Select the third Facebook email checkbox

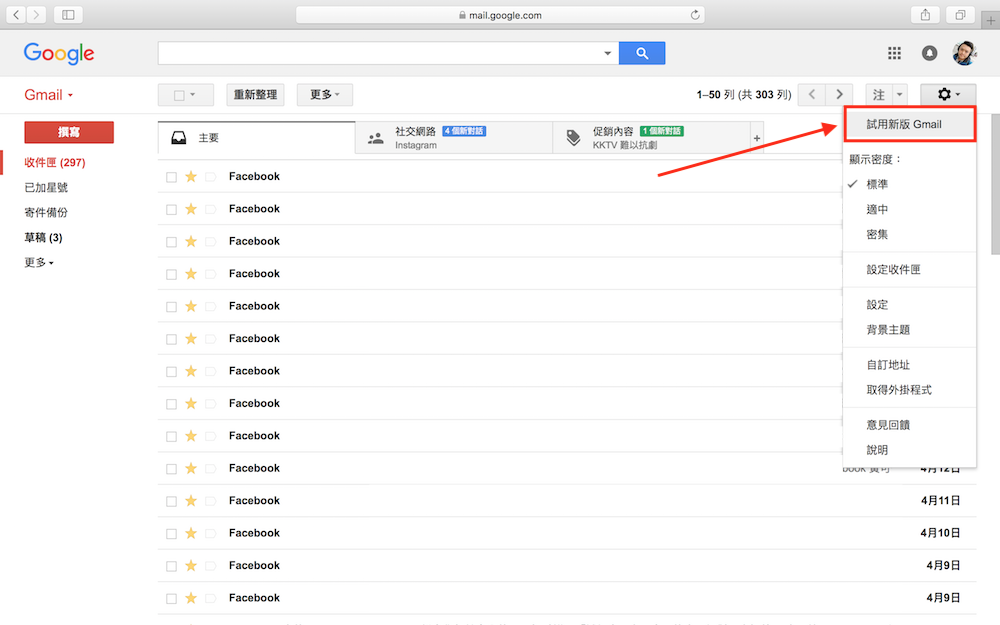click(x=172, y=242)
